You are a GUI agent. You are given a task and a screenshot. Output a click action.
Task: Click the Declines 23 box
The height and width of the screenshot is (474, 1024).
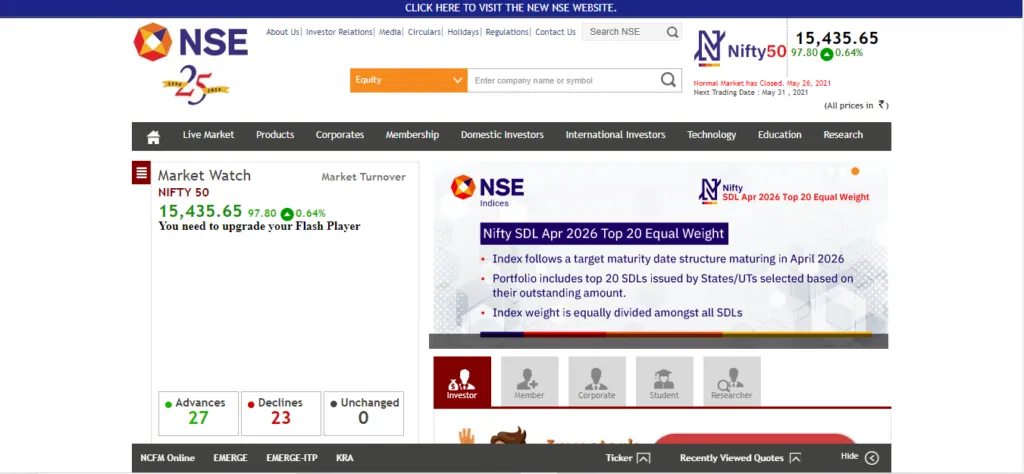281,413
